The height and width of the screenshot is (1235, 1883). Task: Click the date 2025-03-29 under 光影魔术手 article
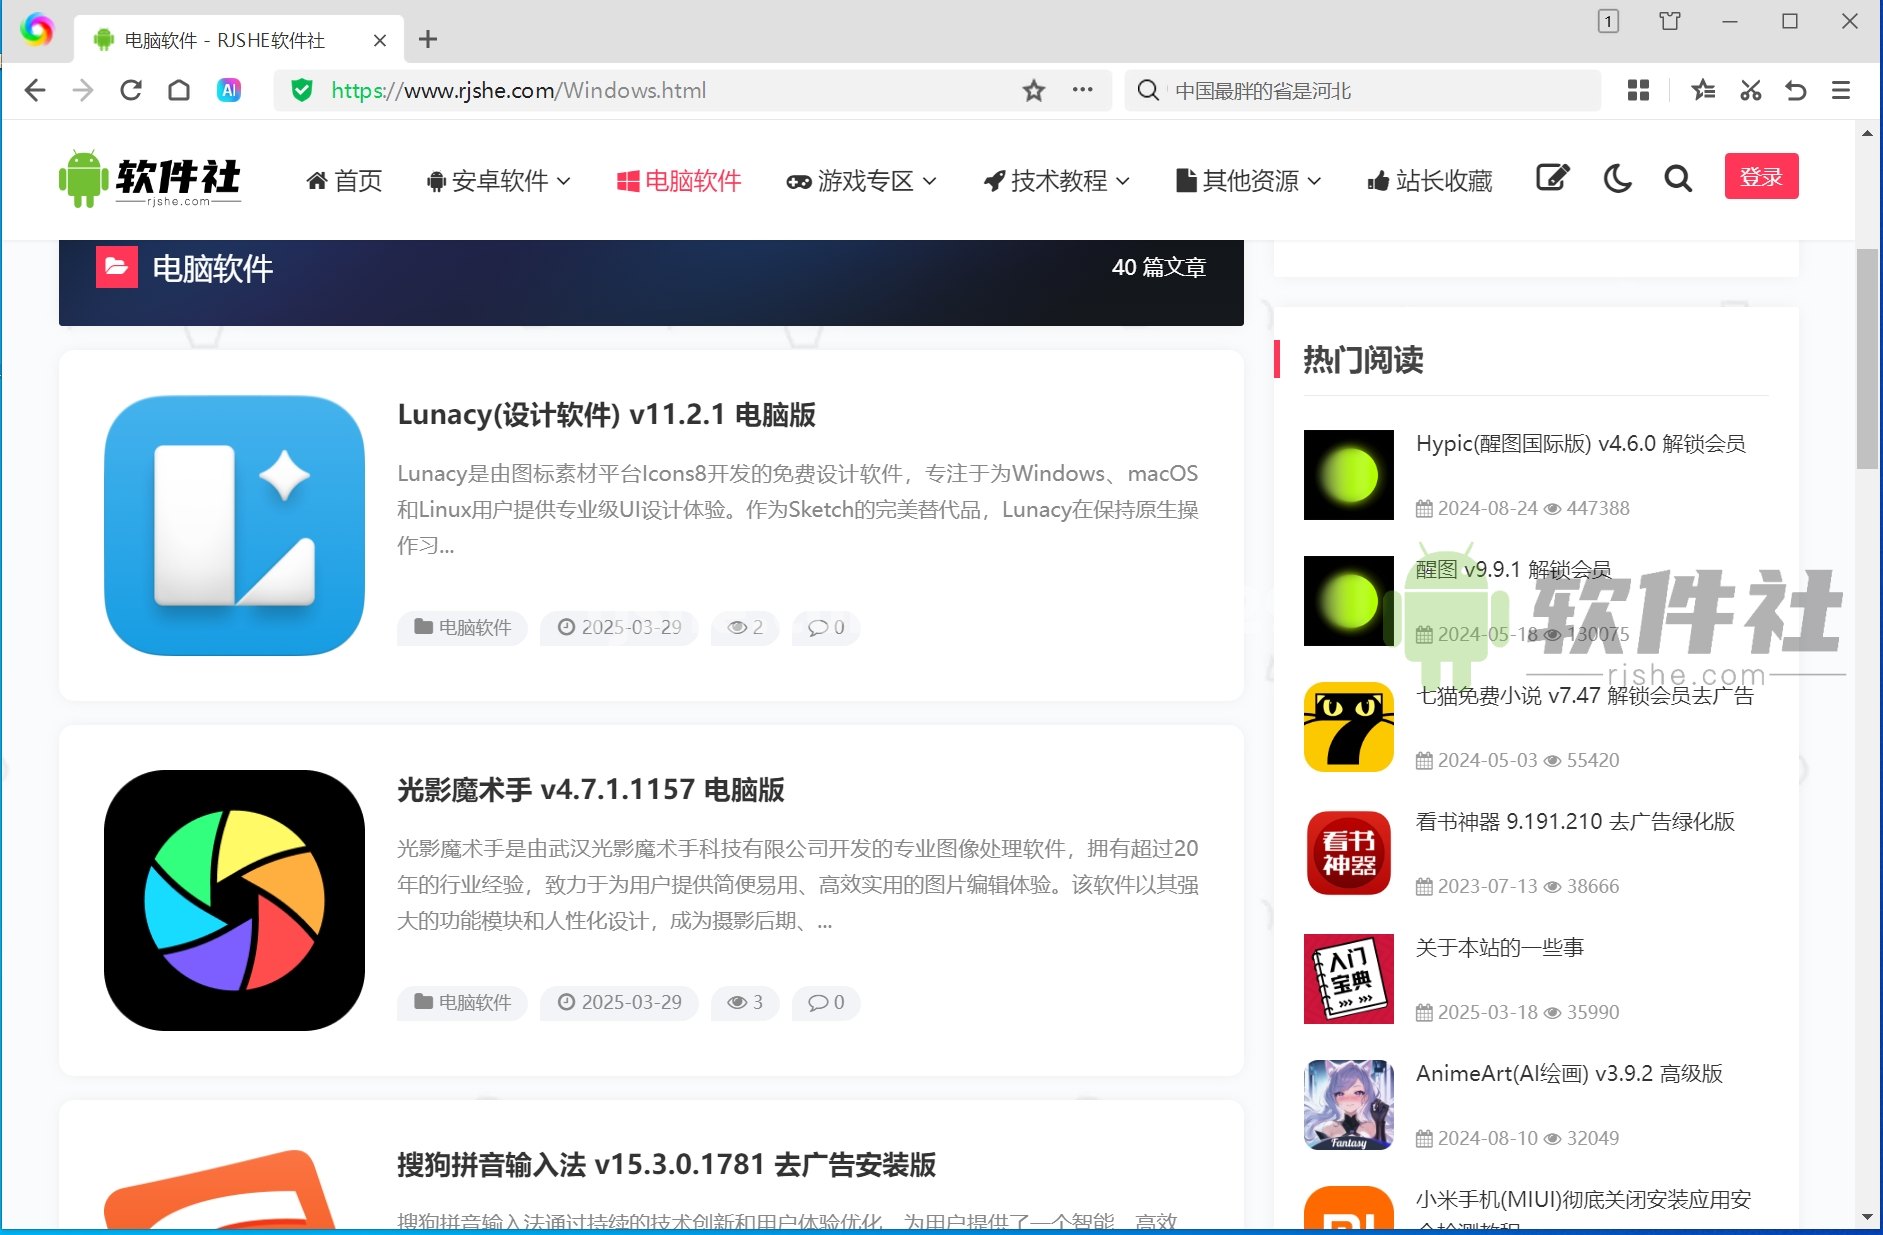619,1002
